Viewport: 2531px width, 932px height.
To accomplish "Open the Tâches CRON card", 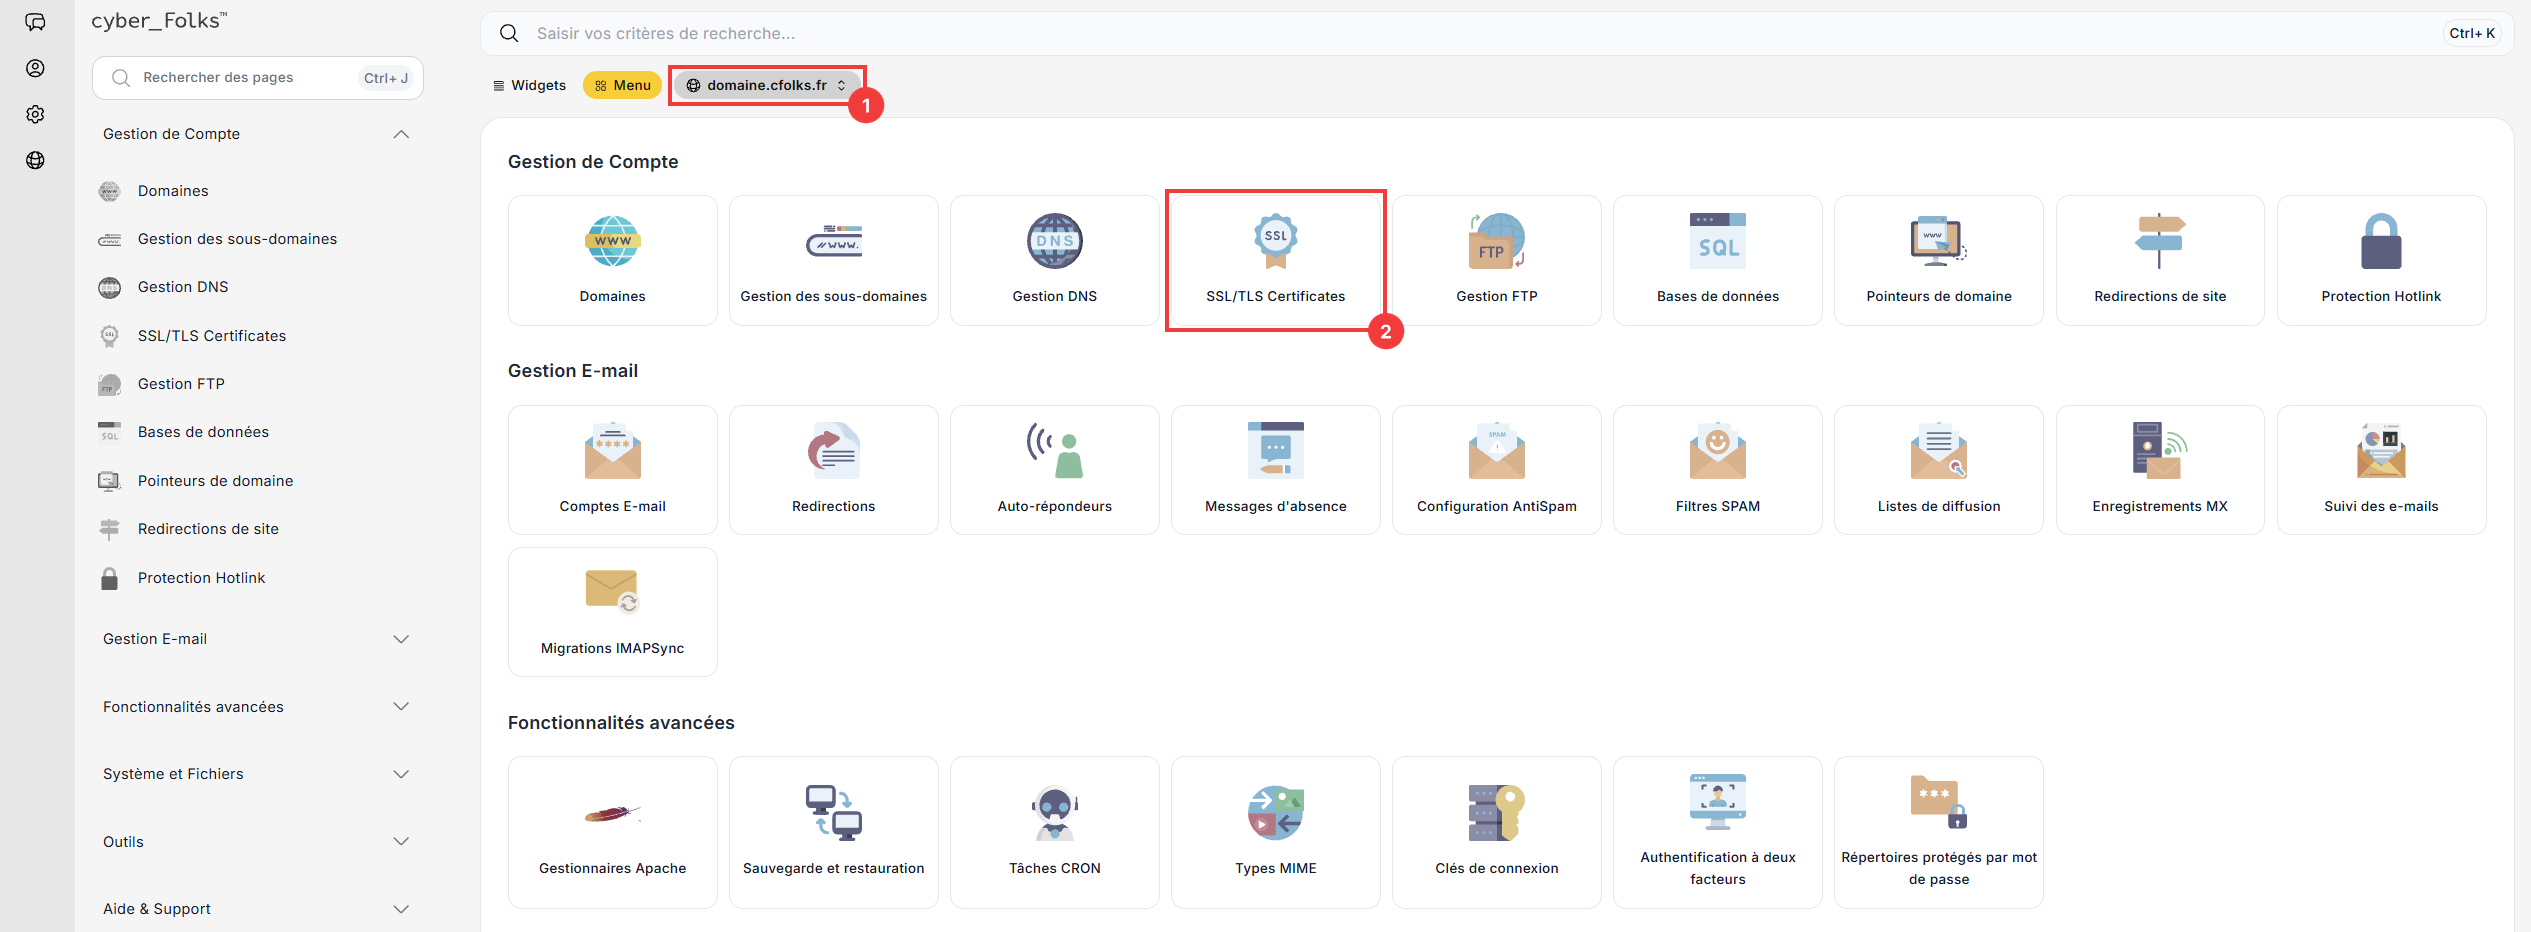I will 1054,832.
